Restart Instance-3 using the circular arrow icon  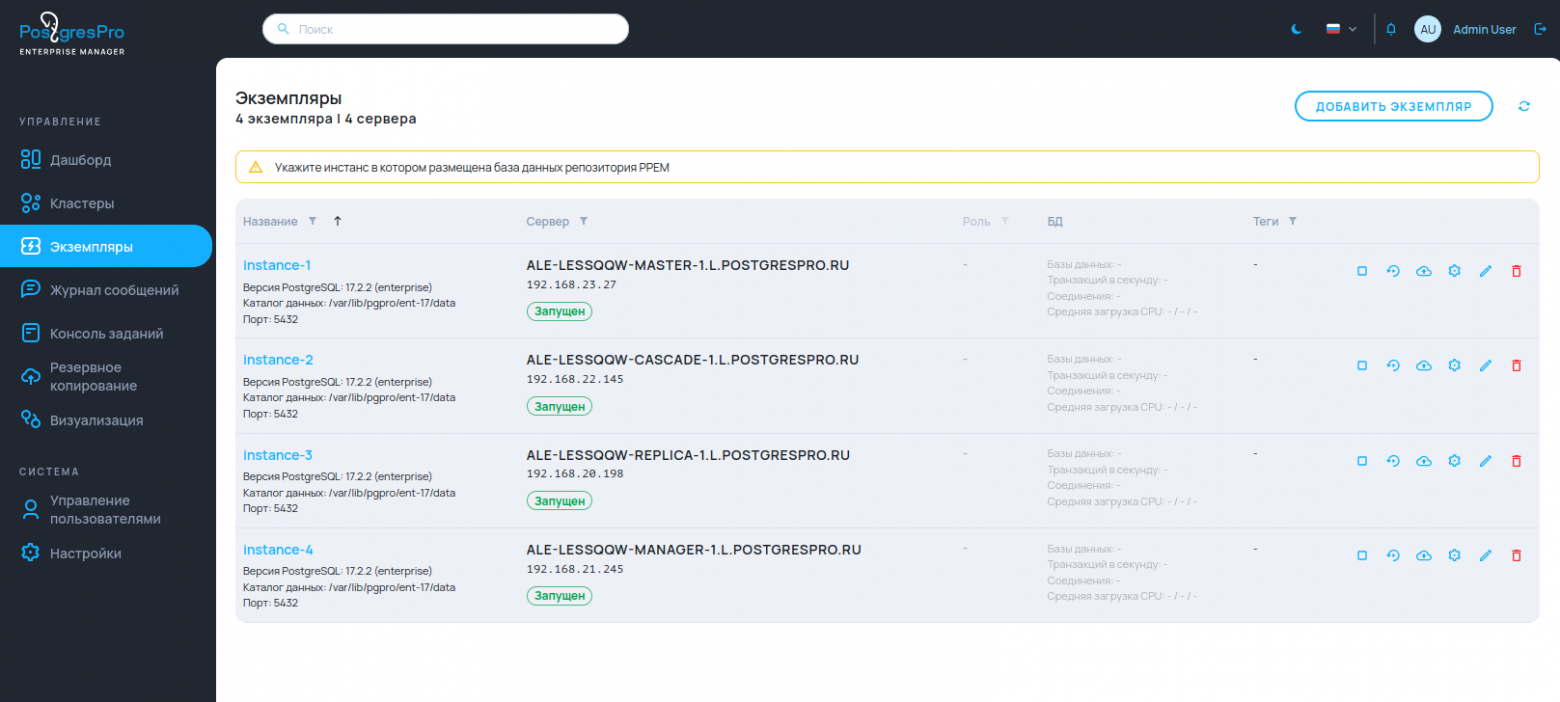[1392, 461]
